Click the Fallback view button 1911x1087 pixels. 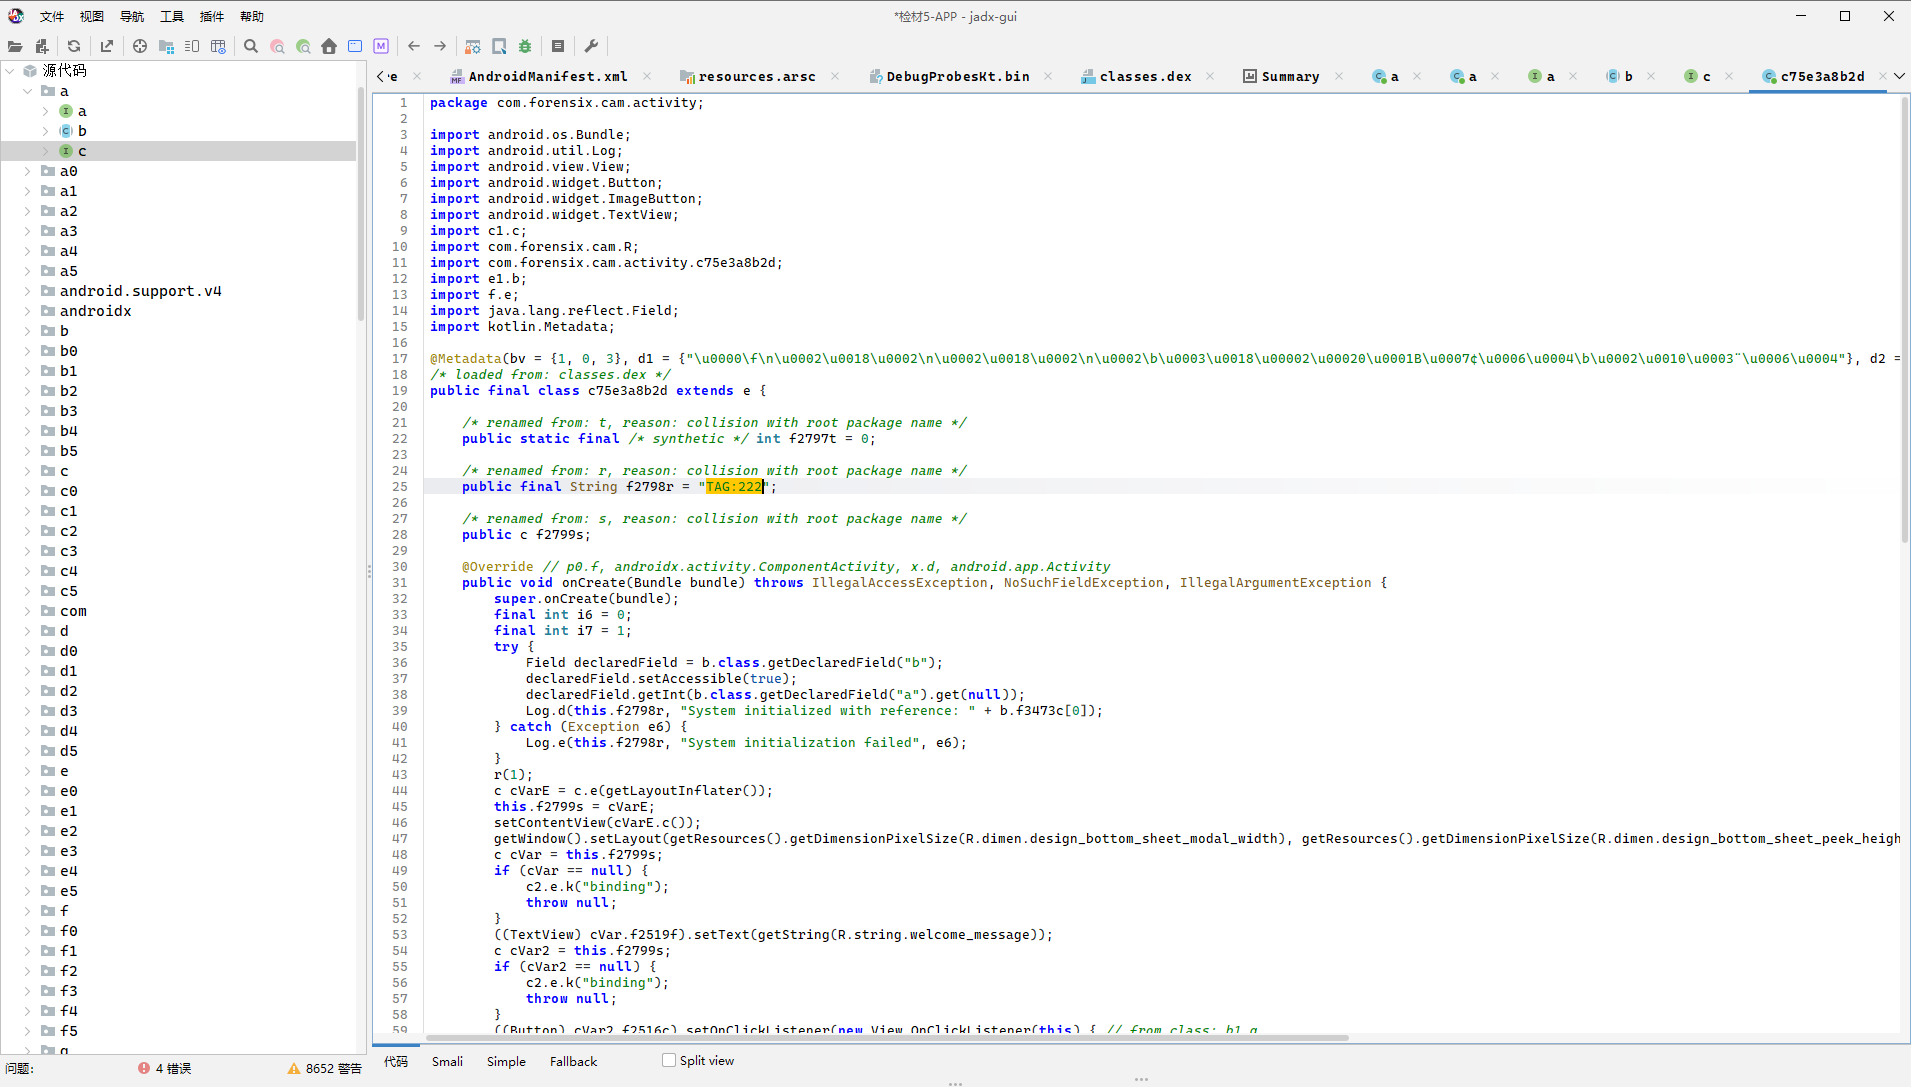click(x=573, y=1061)
